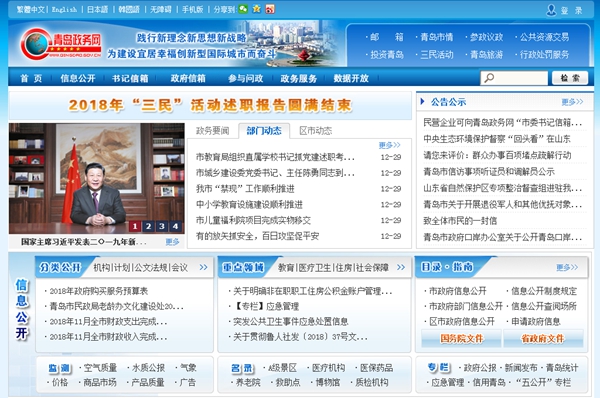Screen dimensions: 600x398
Task: Show slideshow image number 3
Action: click(162, 226)
